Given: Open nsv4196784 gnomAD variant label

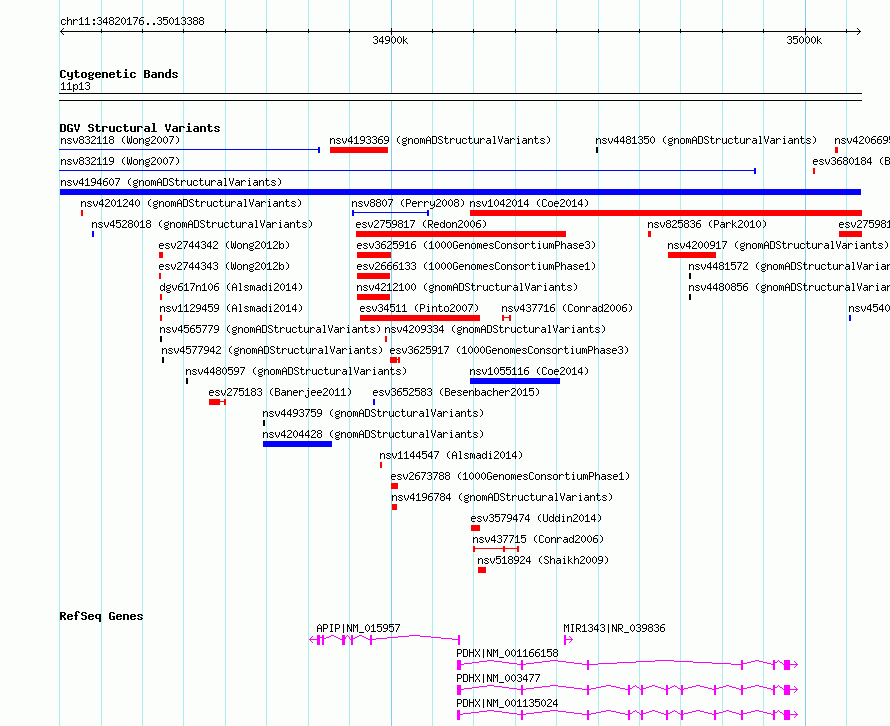Looking at the screenshot, I should click(502, 497).
